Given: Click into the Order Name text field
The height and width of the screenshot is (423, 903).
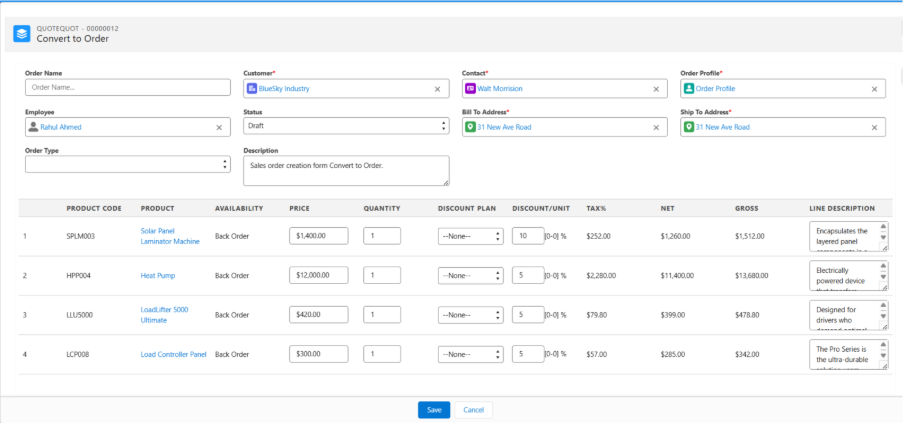Looking at the screenshot, I should coord(127,88).
